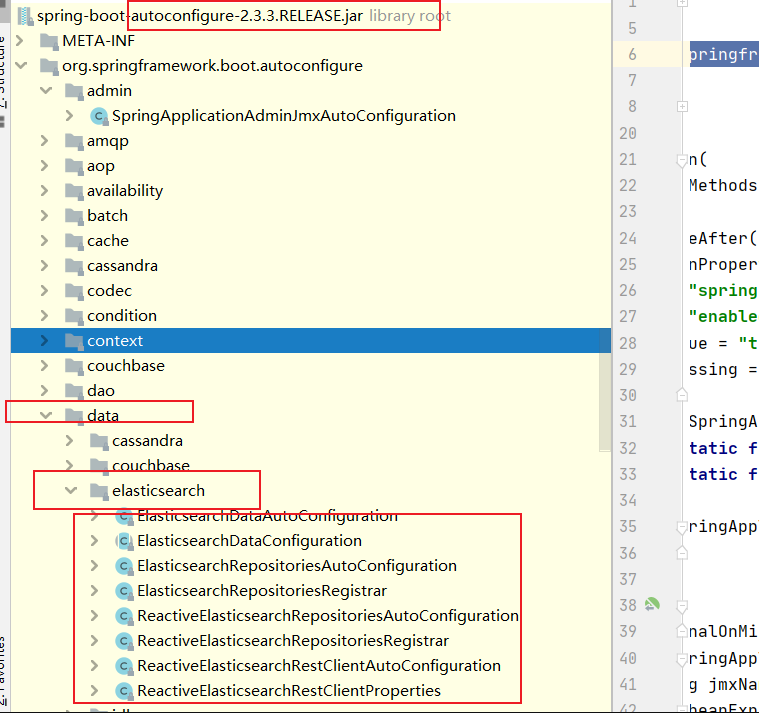Viewport: 759px width, 713px height.
Task: Select the couchbase package above dao
Action: pos(126,366)
